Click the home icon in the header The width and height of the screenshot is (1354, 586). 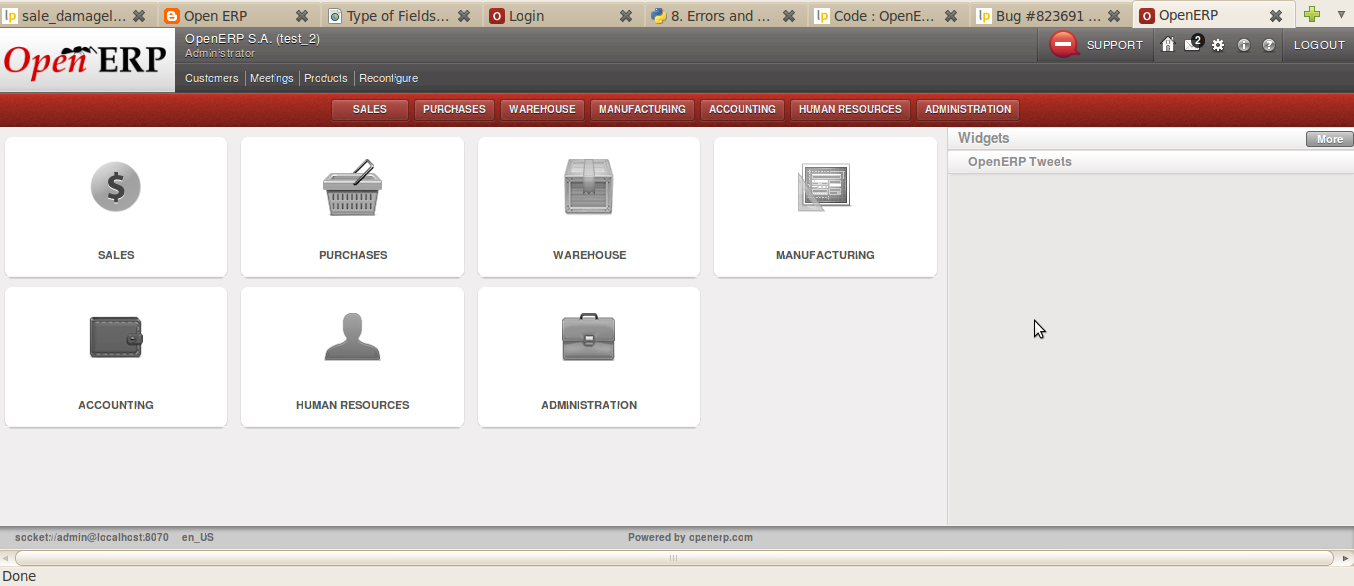[x=1167, y=45]
